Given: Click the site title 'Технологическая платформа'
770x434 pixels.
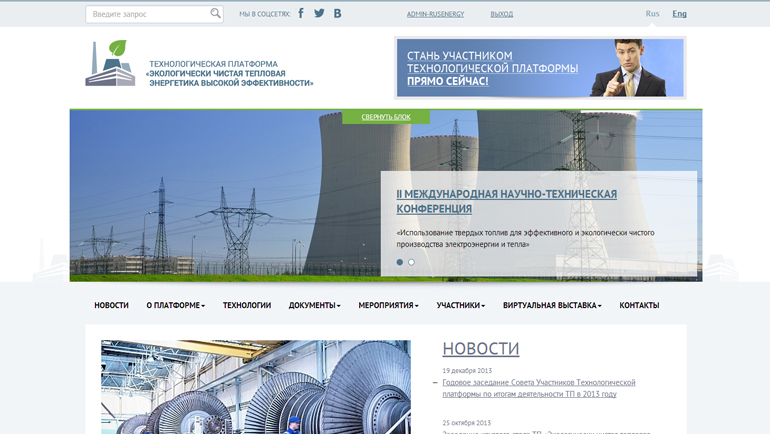Looking at the screenshot, I should [x=231, y=74].
